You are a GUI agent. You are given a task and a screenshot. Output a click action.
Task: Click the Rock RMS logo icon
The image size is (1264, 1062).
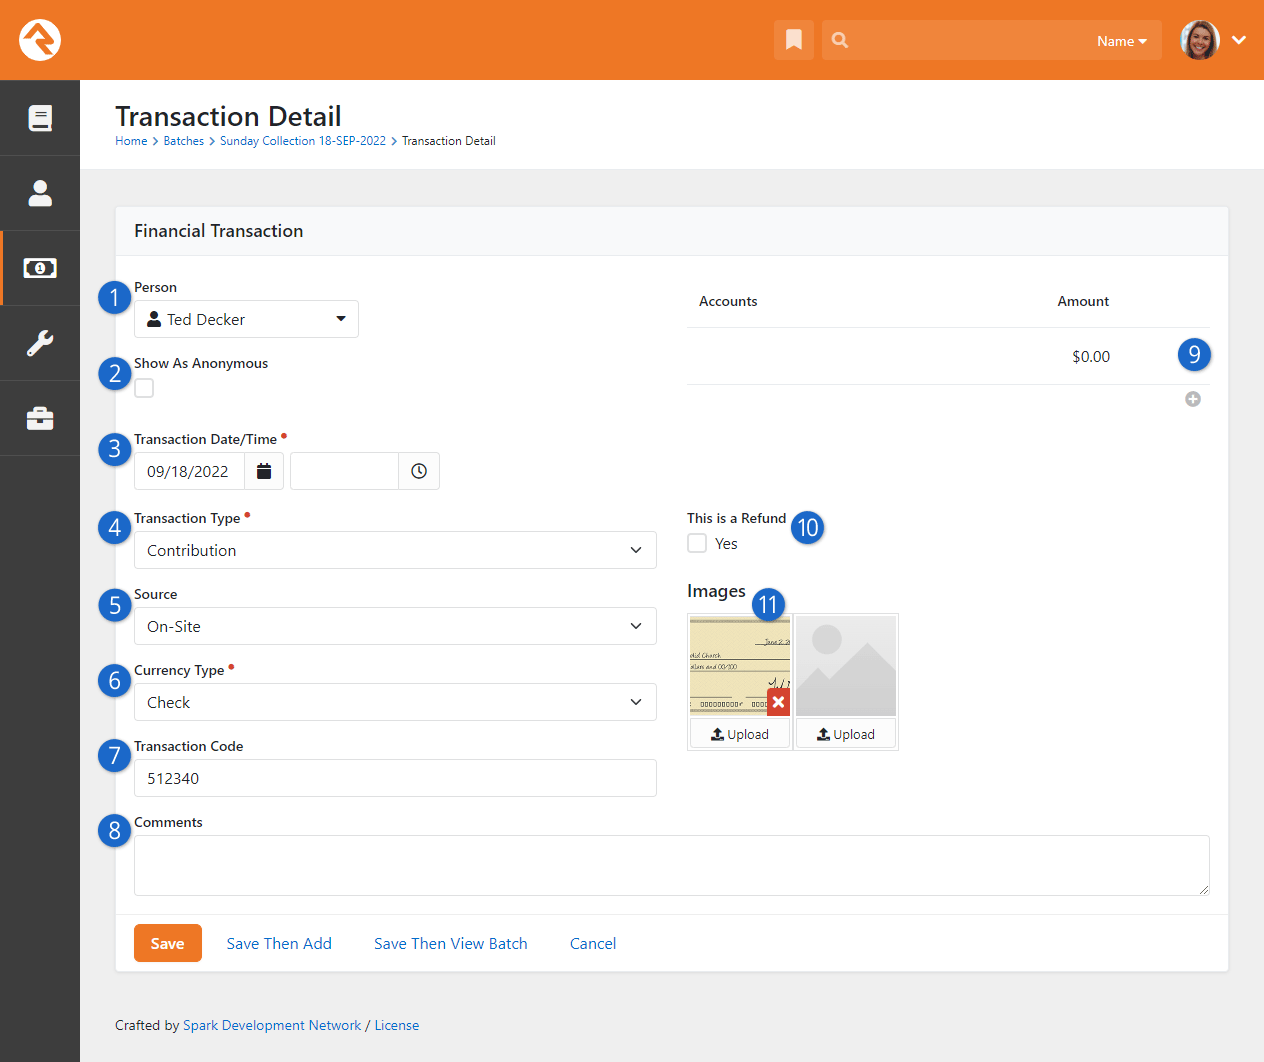click(x=40, y=40)
